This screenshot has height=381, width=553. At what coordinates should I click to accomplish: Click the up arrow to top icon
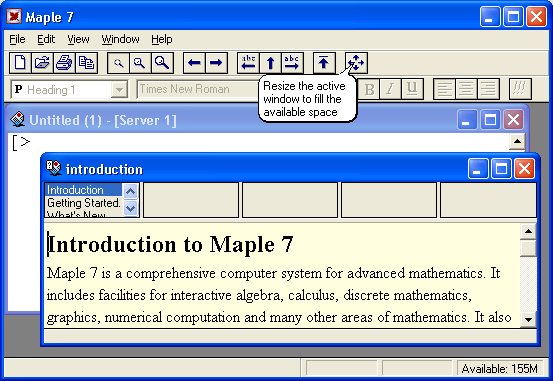click(x=324, y=63)
